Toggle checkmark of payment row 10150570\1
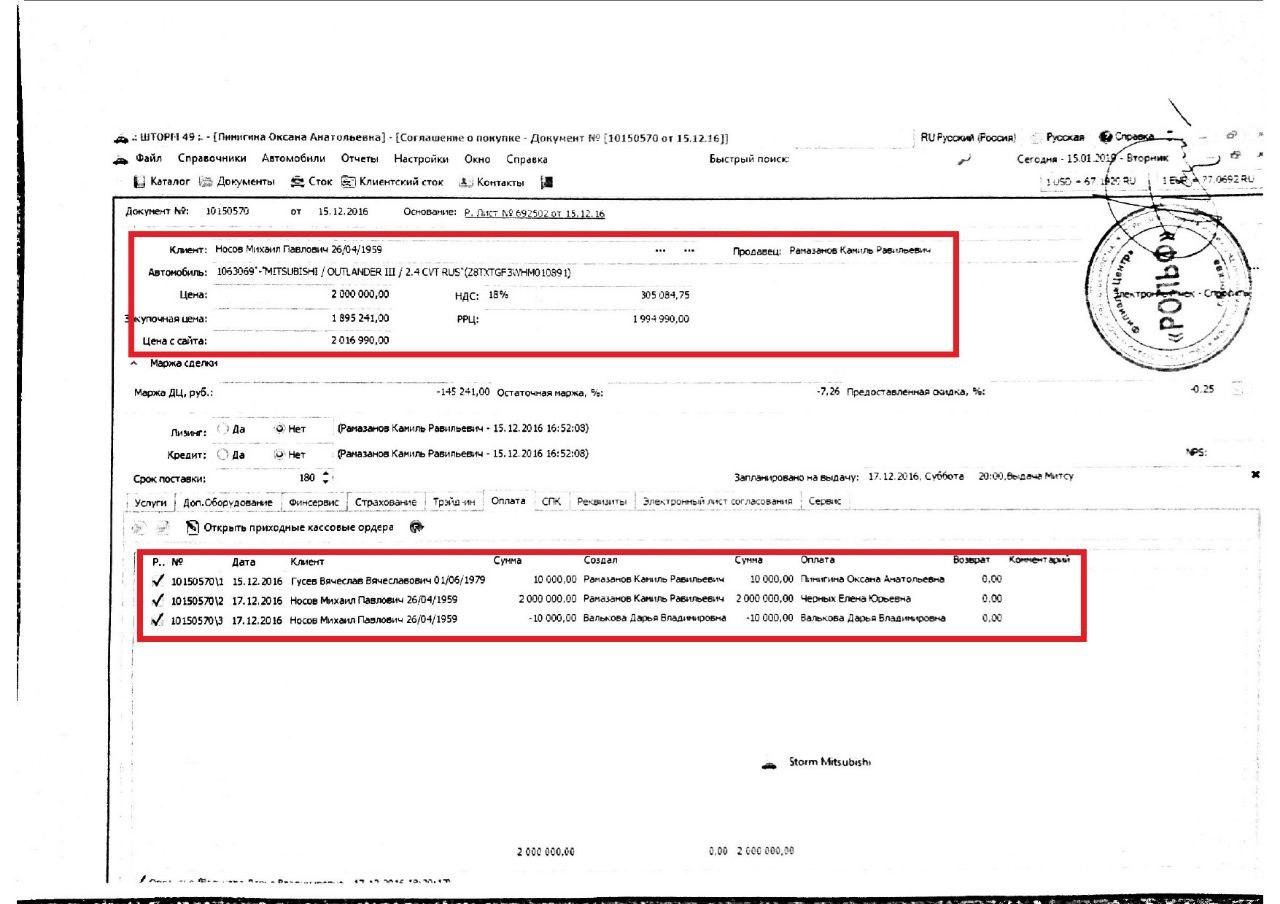The height and width of the screenshot is (904, 1280). (158, 580)
